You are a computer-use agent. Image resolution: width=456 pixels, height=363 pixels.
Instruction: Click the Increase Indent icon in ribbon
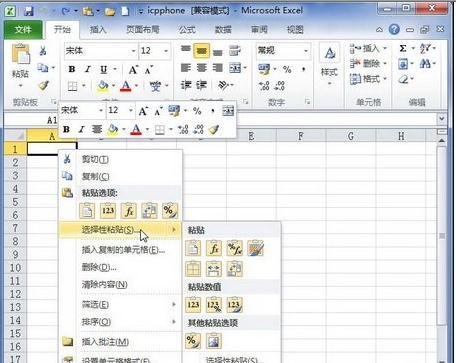[x=201, y=85]
